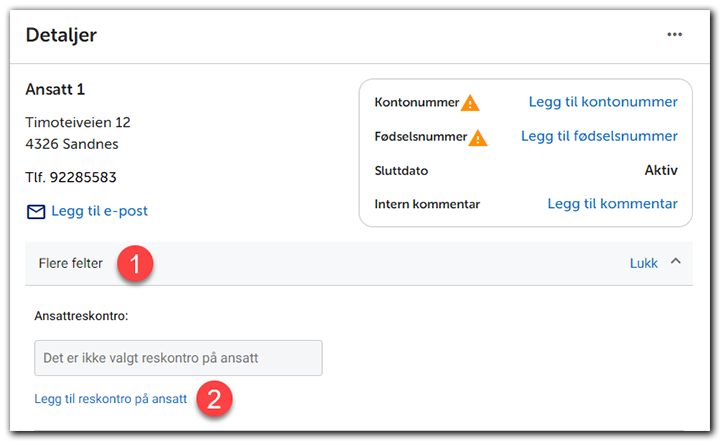Click Legg til fødselsnummer link

[599, 136]
